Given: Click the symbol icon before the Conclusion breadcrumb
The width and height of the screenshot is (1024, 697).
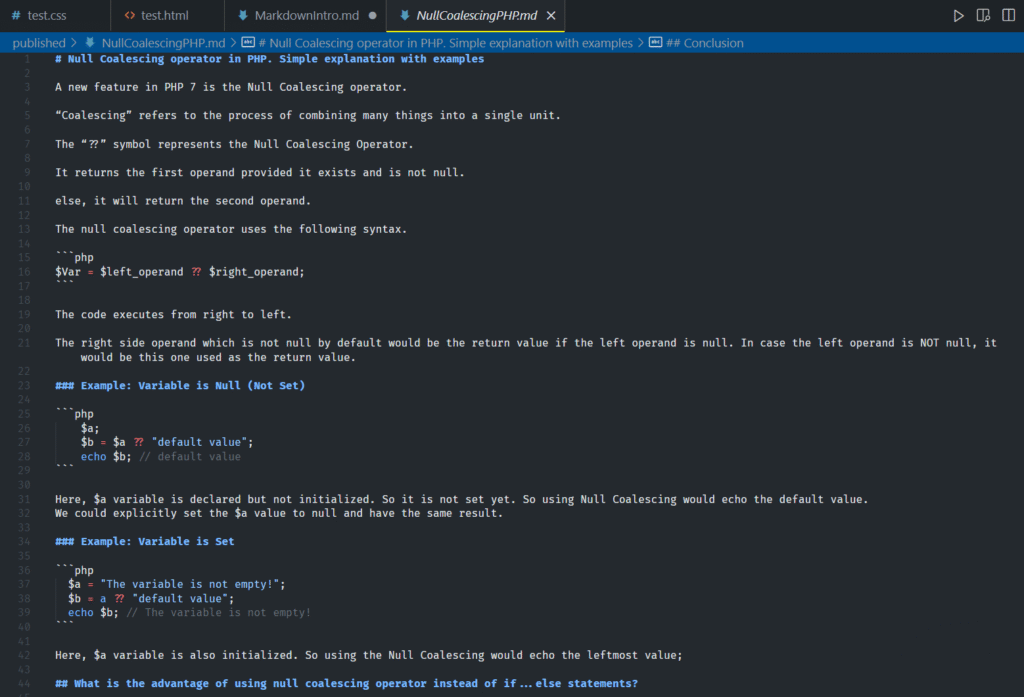Looking at the screenshot, I should [x=655, y=43].
